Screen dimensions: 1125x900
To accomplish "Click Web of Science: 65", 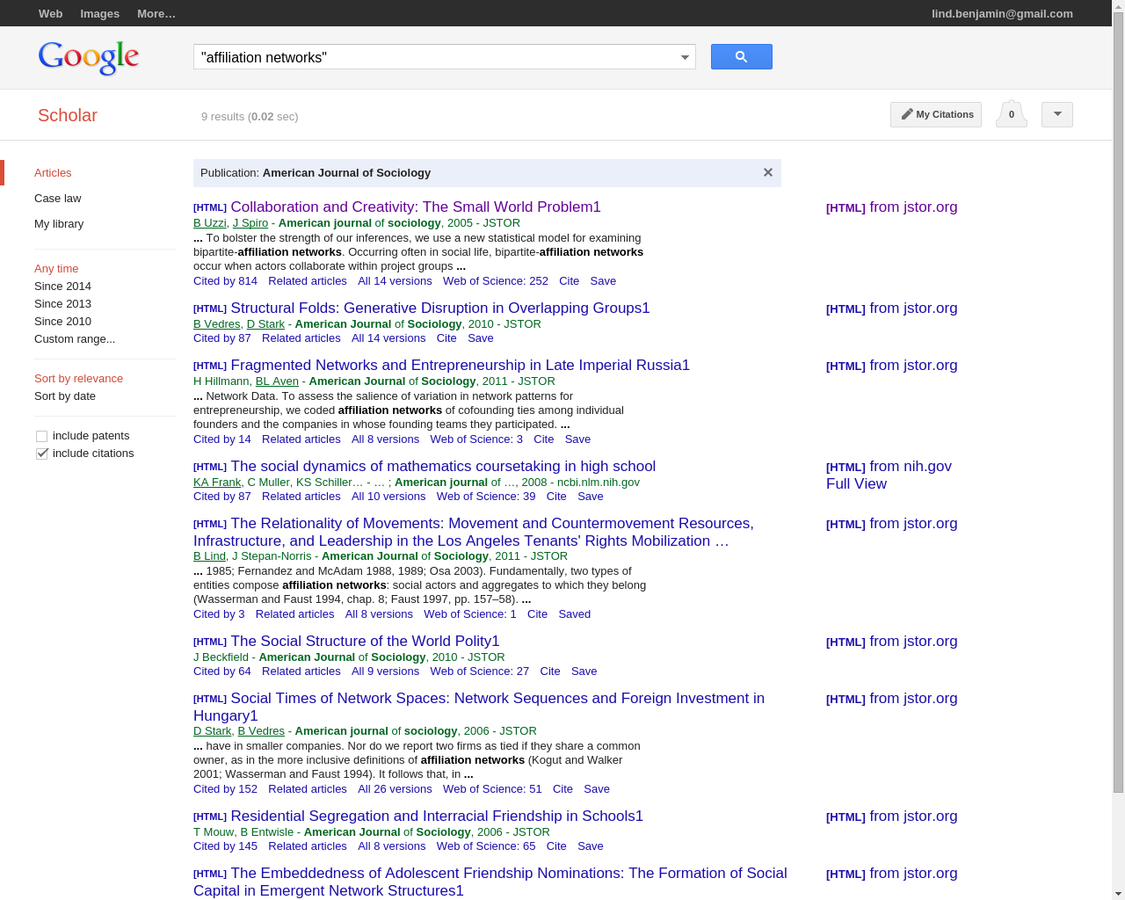I will (x=486, y=846).
